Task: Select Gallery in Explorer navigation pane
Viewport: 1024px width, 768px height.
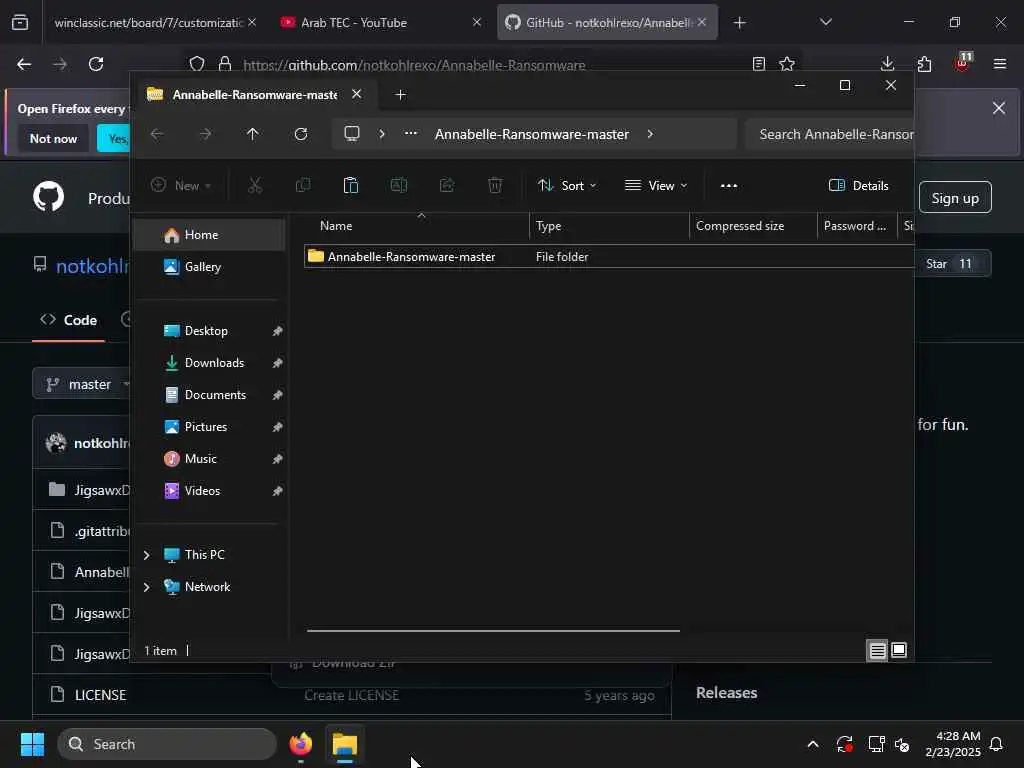Action: pyautogui.click(x=209, y=267)
